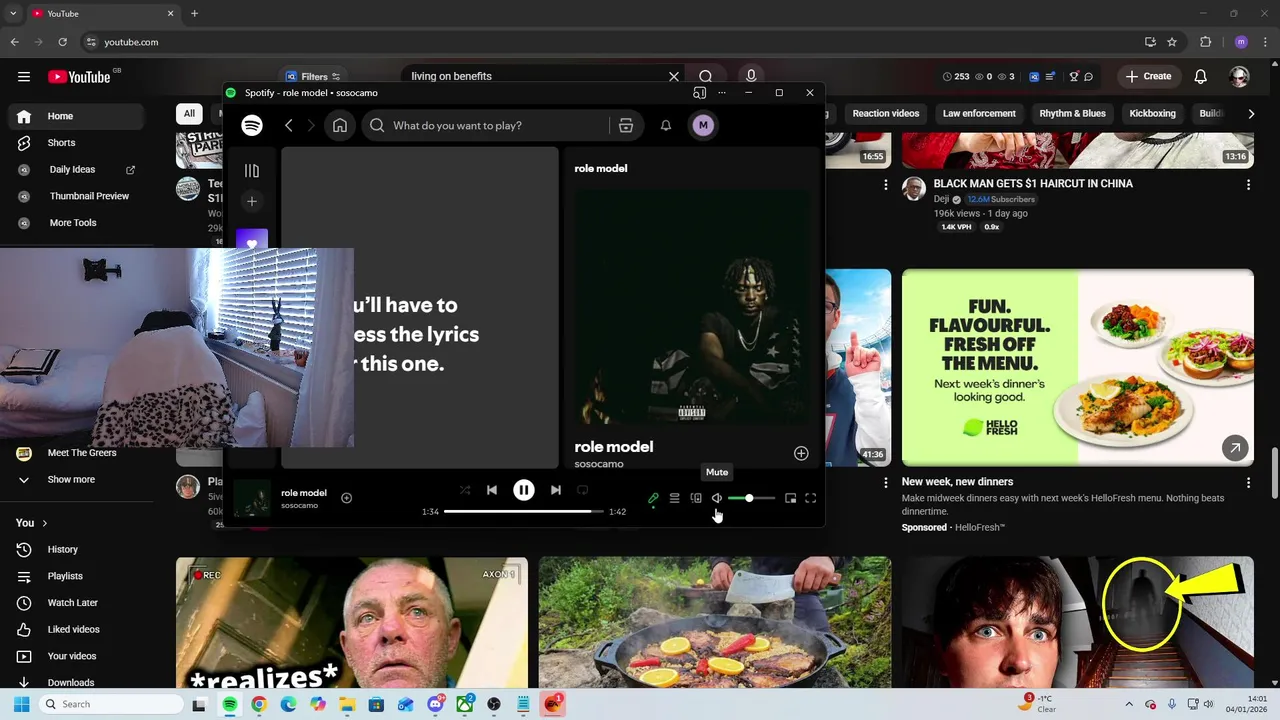The image size is (1280, 720).
Task: Open options menu for Deji haircut video
Action: (x=1248, y=185)
